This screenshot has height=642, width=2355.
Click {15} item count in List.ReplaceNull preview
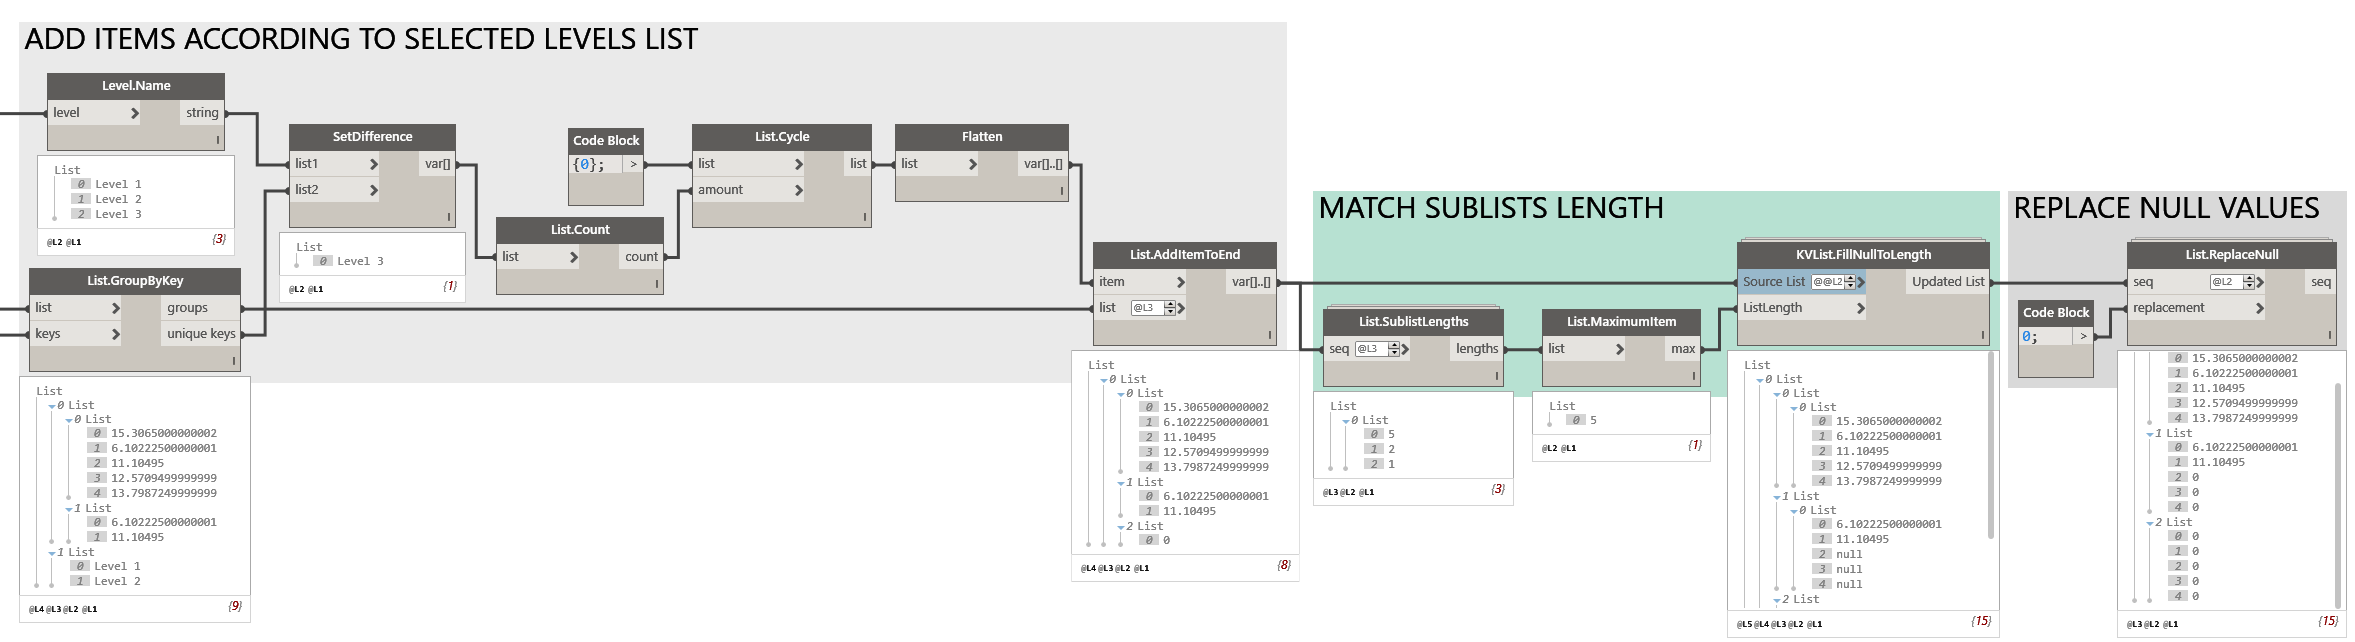pyautogui.click(x=2328, y=621)
